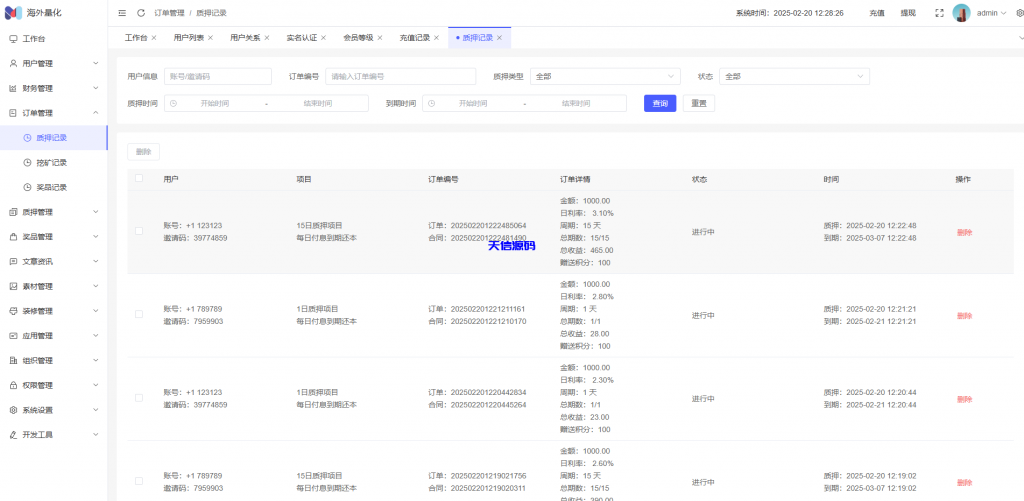
Task: Click the clock icon beside 挖矿记录
Action: point(27,163)
